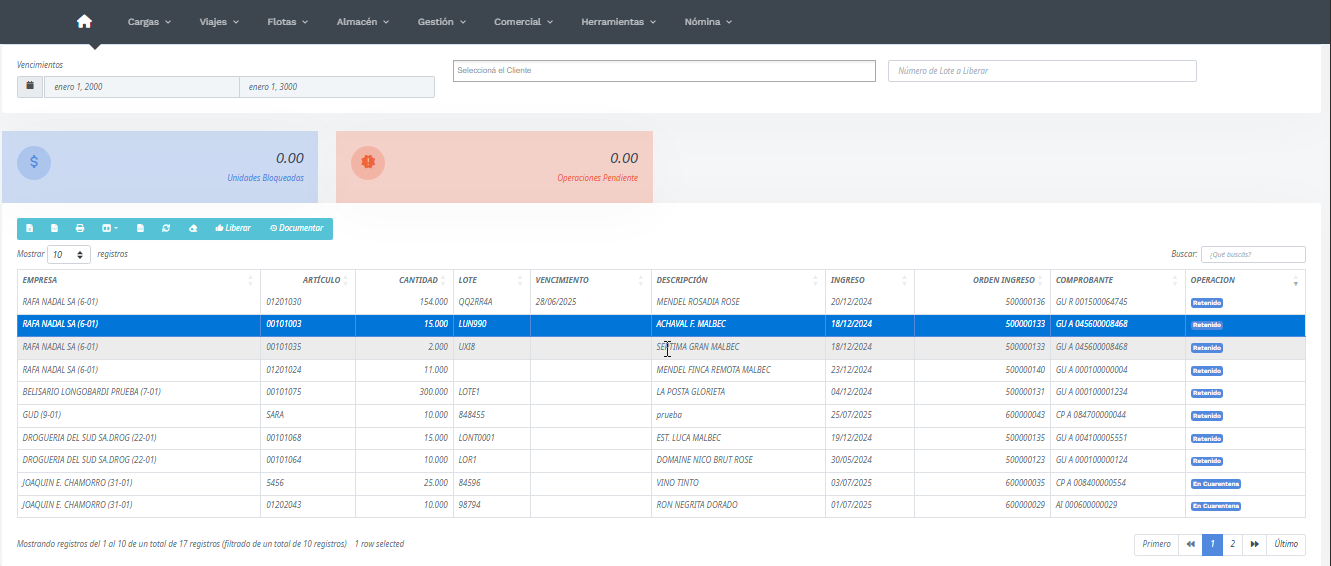
Task: Select the VINO TINTO row
Action: pyautogui.click(x=661, y=483)
